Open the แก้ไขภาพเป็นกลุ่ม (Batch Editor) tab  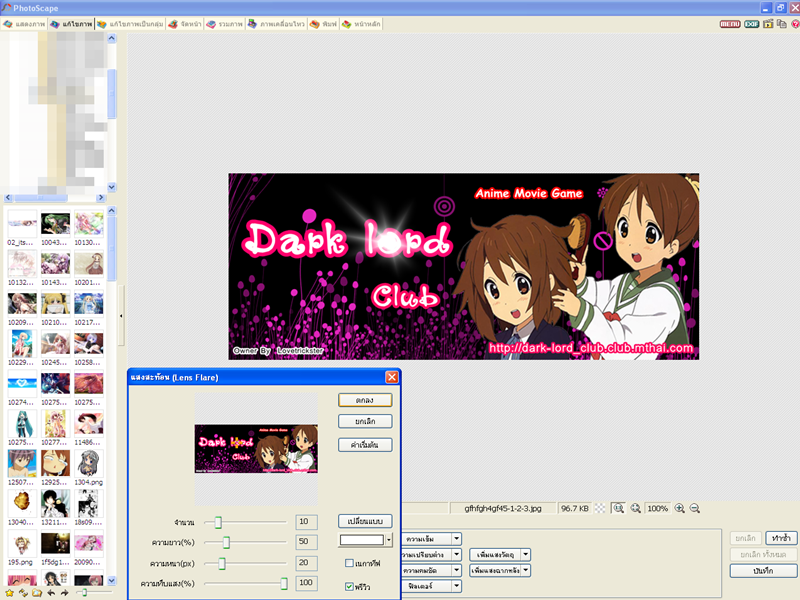pyautogui.click(x=130, y=24)
